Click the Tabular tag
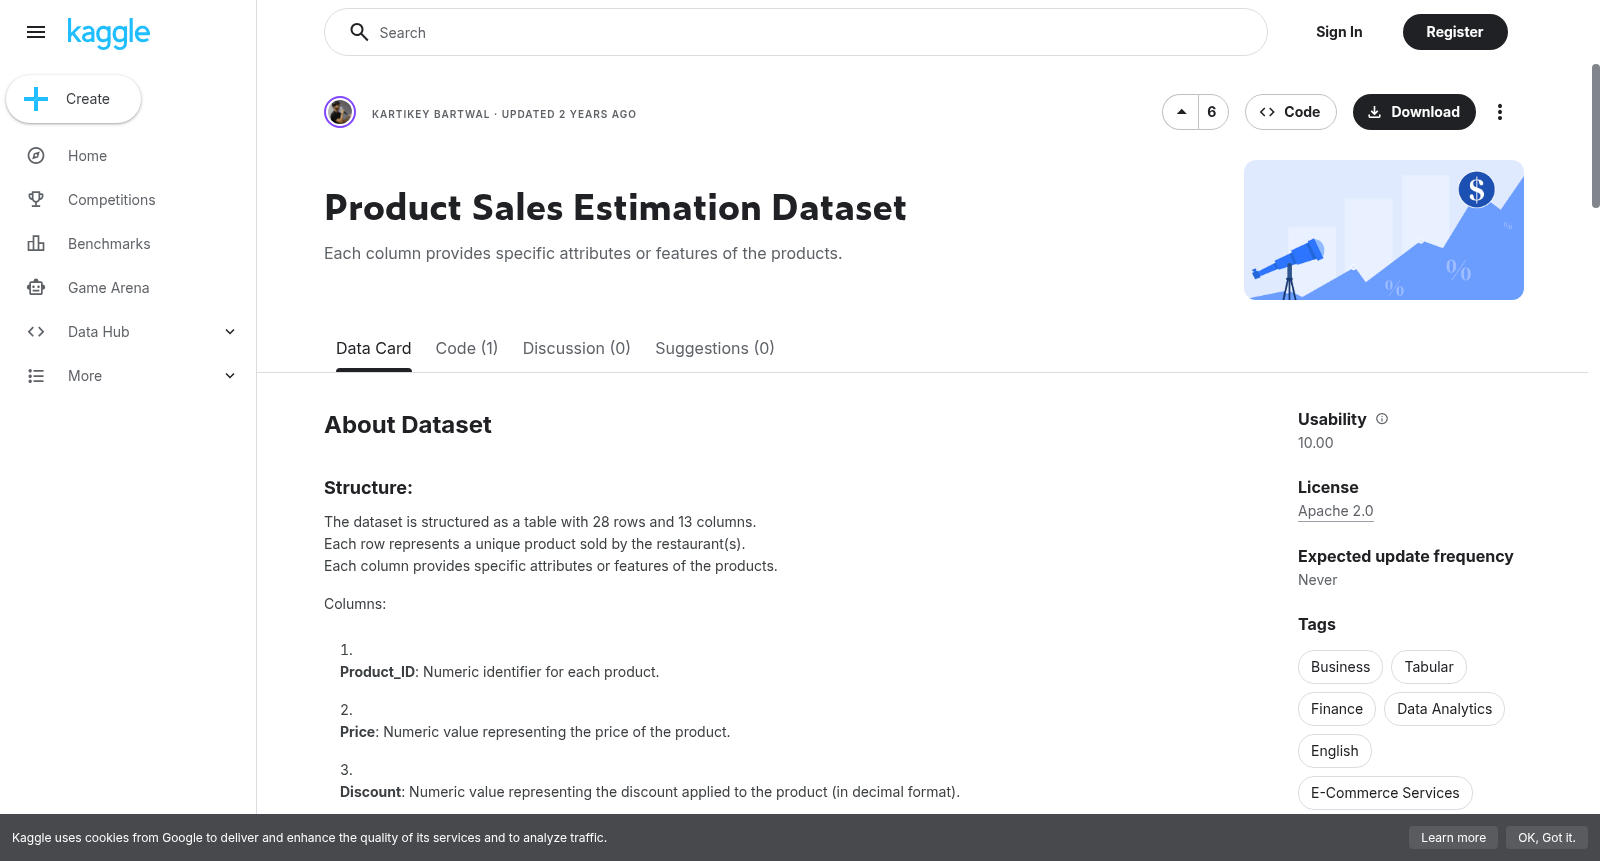Viewport: 1600px width, 861px height. pos(1429,667)
